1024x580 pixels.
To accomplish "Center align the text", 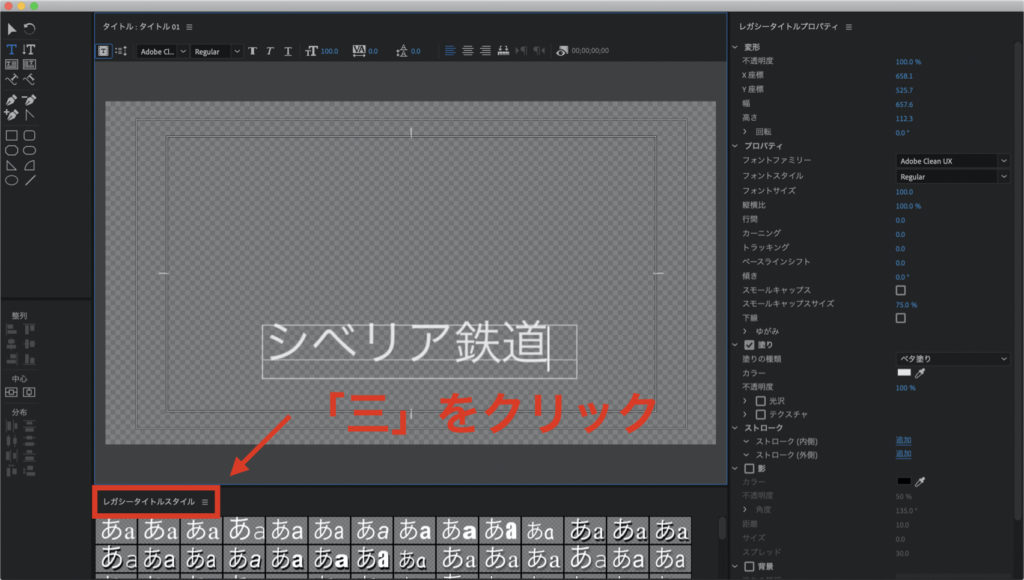I will click(468, 51).
